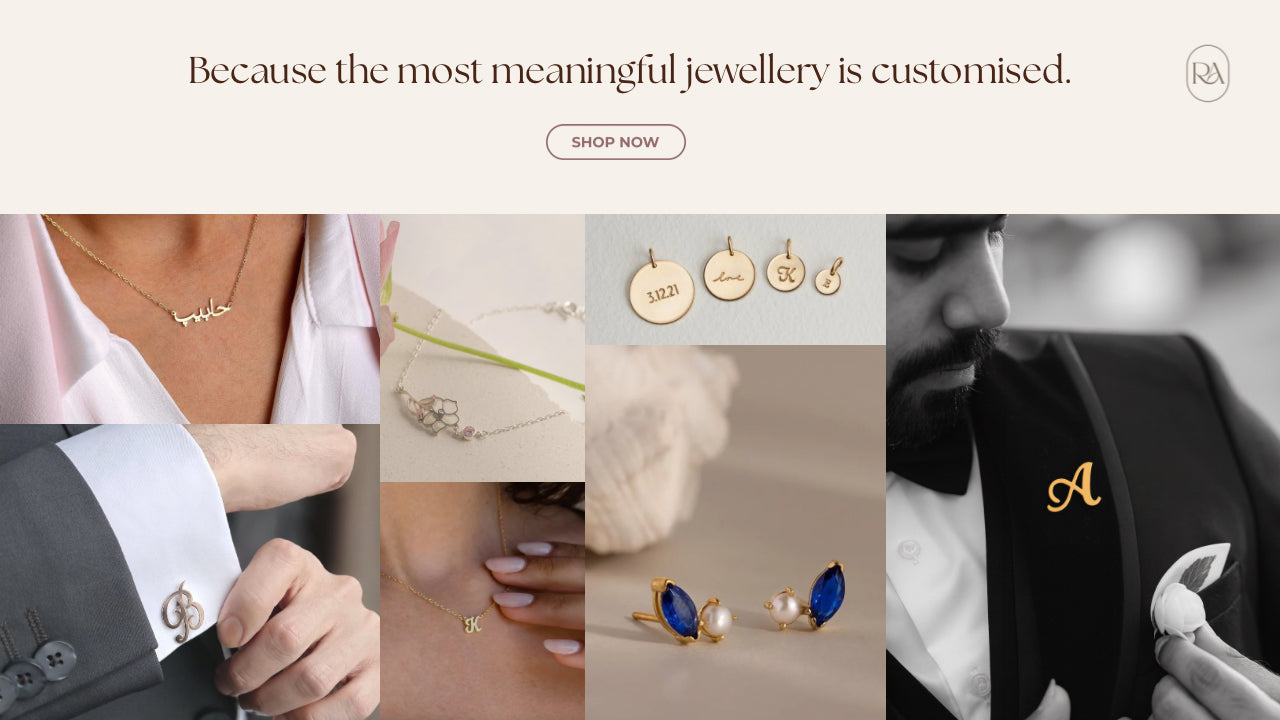Open the gold letter A brooch photo
1280x720 pixels.
[x=1083, y=467]
